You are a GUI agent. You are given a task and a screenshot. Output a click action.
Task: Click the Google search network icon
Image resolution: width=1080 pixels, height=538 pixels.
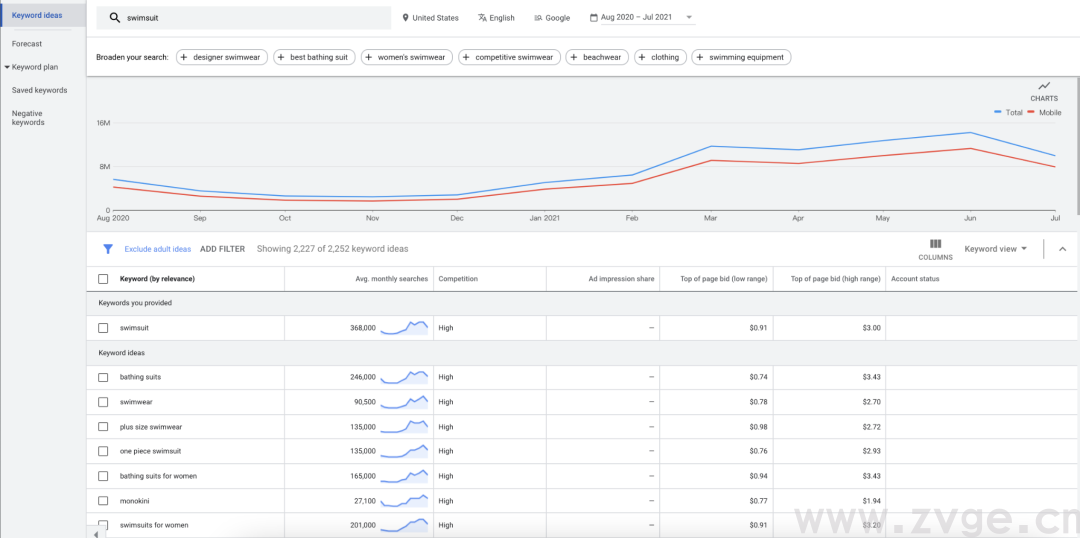pyautogui.click(x=538, y=18)
